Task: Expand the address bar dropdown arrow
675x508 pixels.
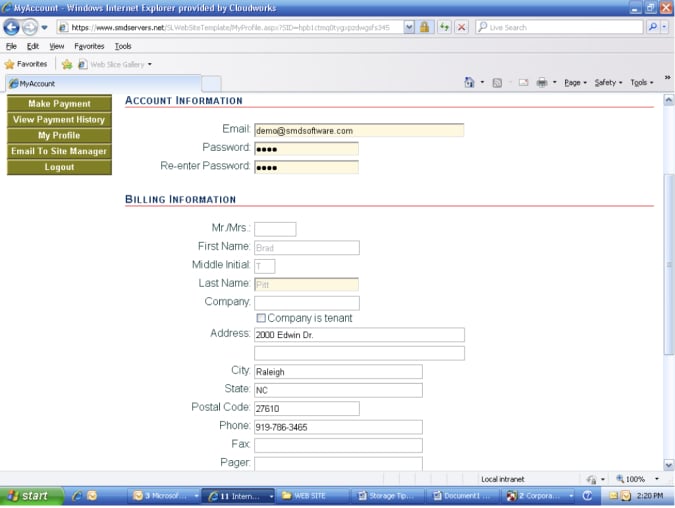Action: pos(409,27)
